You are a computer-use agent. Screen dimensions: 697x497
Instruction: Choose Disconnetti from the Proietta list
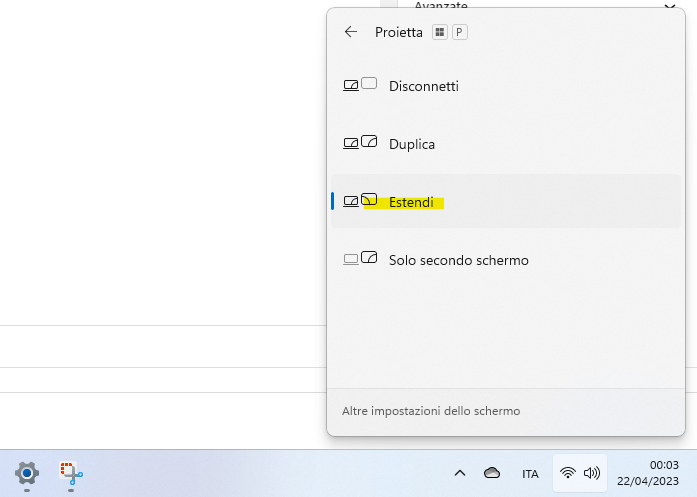point(423,86)
